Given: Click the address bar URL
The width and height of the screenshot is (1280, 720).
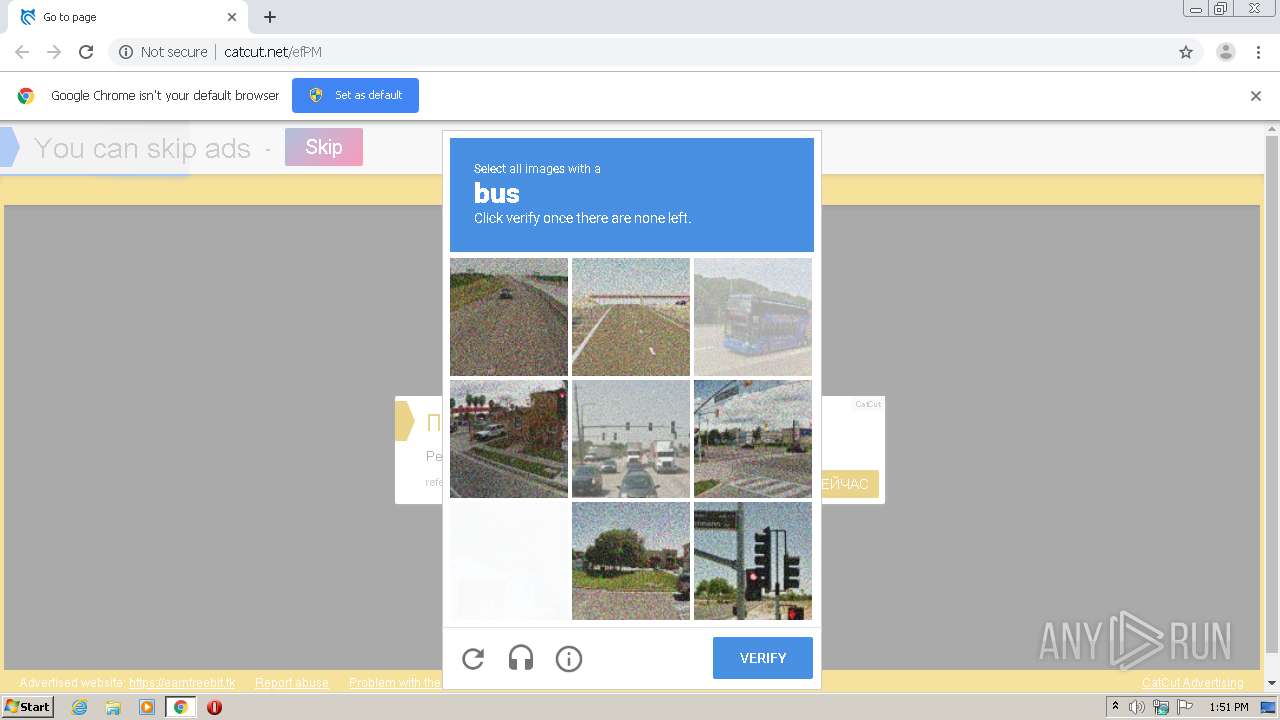Looking at the screenshot, I should [x=273, y=52].
